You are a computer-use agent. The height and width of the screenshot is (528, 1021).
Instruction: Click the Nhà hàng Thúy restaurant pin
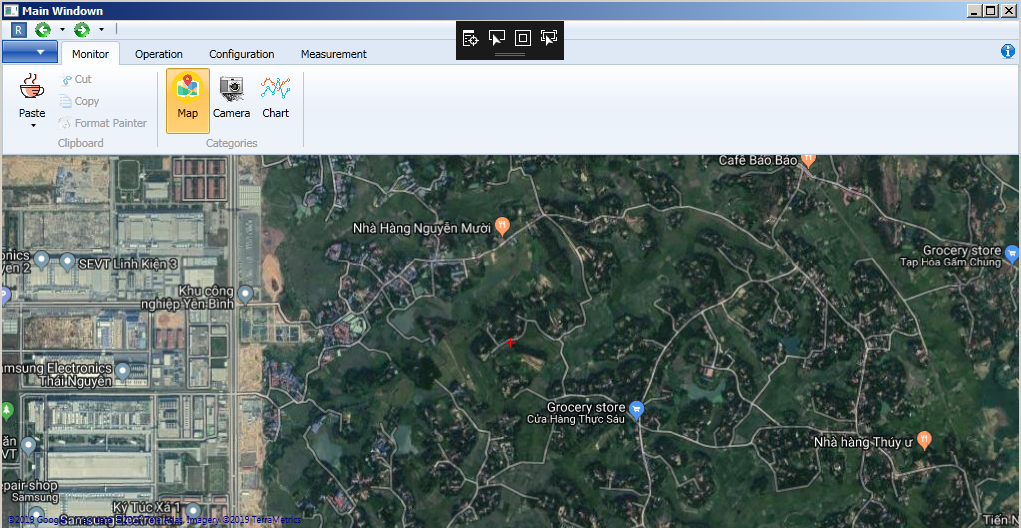click(x=923, y=439)
